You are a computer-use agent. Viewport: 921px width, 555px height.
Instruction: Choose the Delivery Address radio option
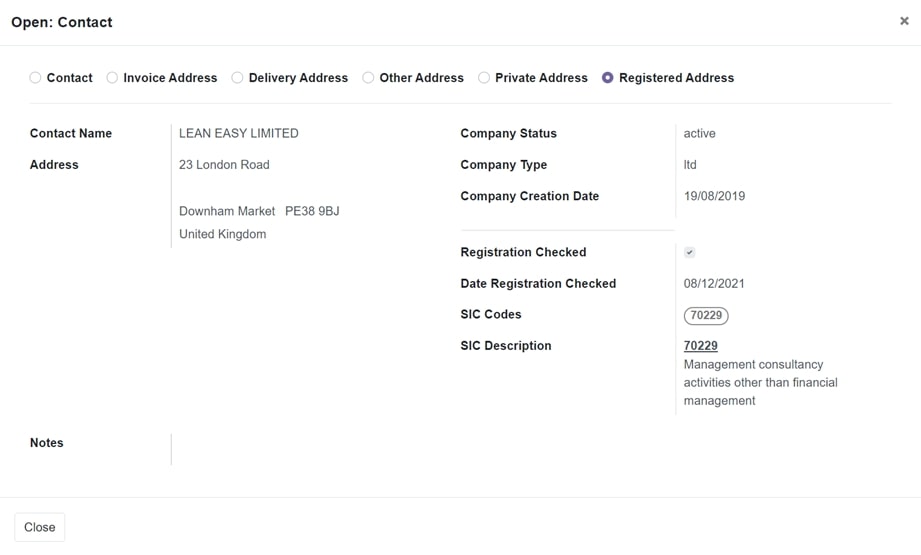tap(237, 78)
